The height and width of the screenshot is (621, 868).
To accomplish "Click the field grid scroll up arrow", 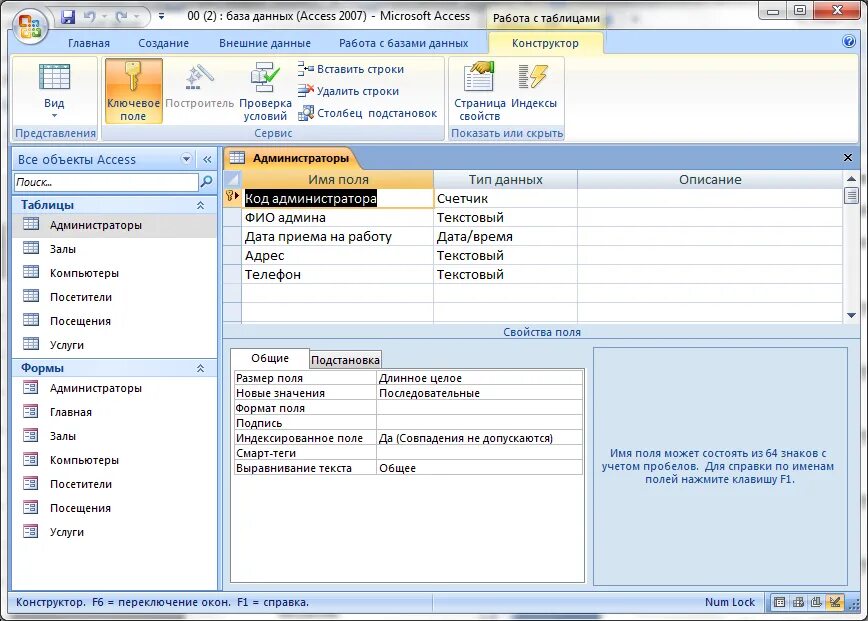I will click(x=851, y=179).
